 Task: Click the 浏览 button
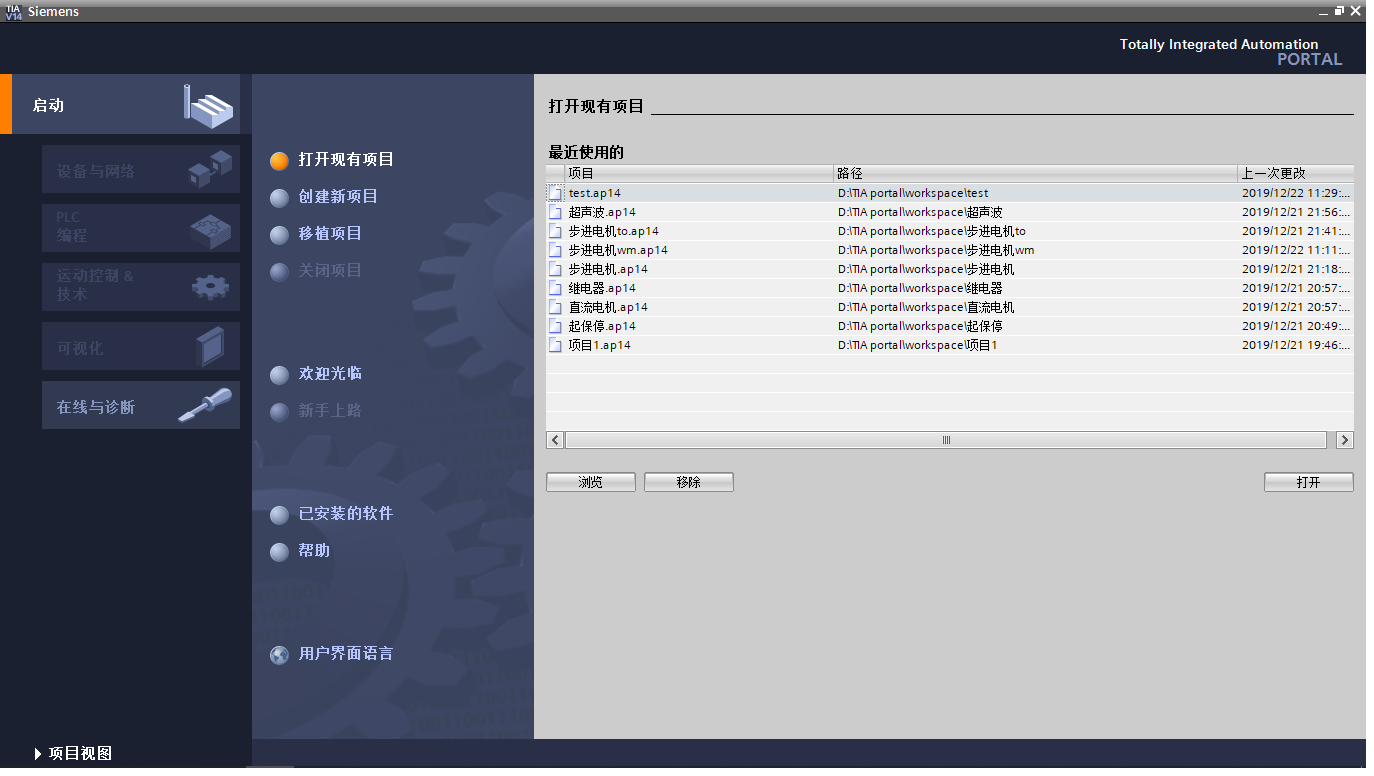(x=591, y=482)
